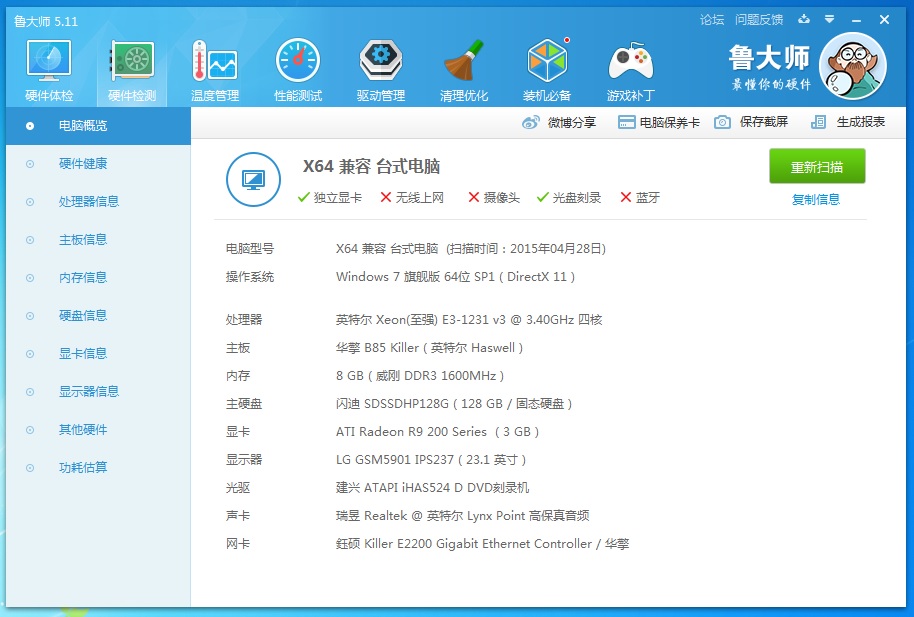Screen dimensions: 914x617
Task: Select 硬盘信息 in sidebar
Action: pyautogui.click(x=99, y=315)
